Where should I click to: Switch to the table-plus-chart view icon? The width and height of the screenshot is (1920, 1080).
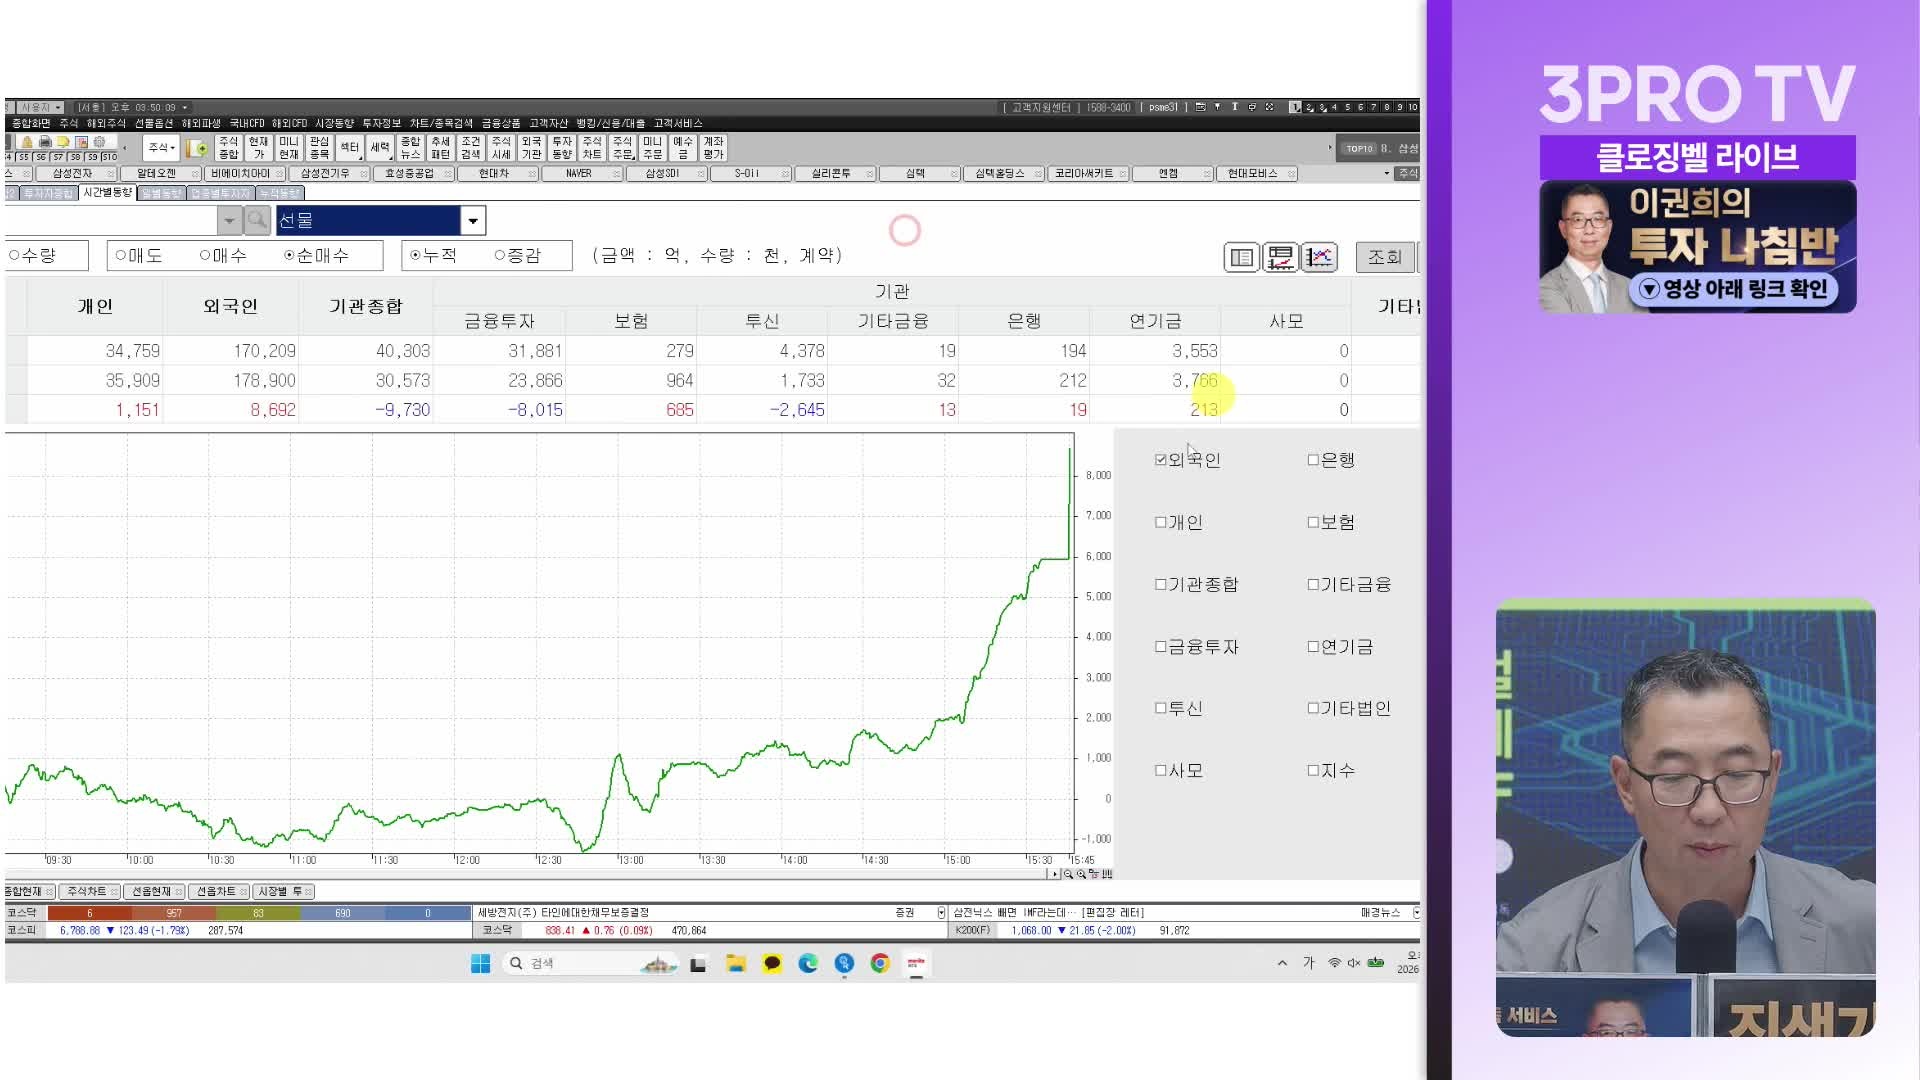coord(1280,257)
